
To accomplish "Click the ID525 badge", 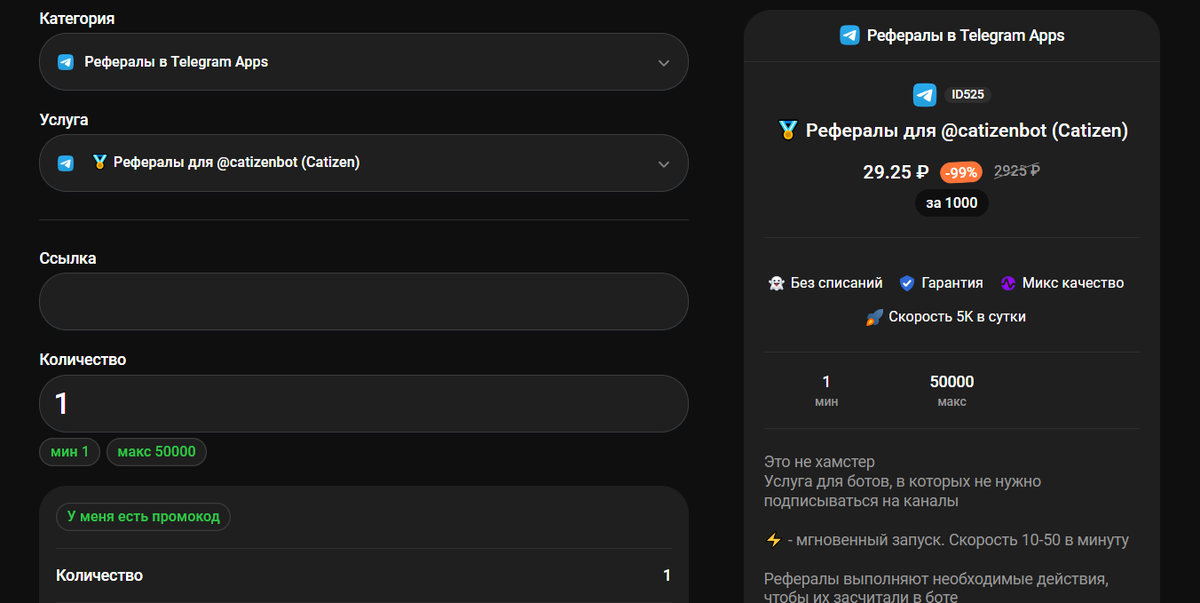I will point(967,94).
